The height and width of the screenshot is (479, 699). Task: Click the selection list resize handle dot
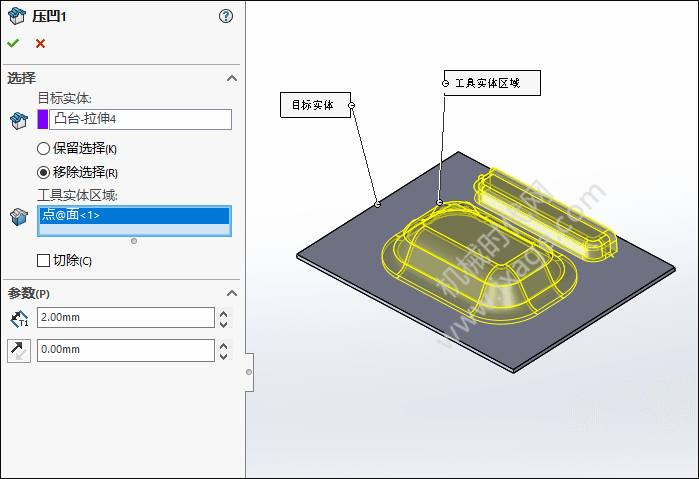pyautogui.click(x=134, y=241)
